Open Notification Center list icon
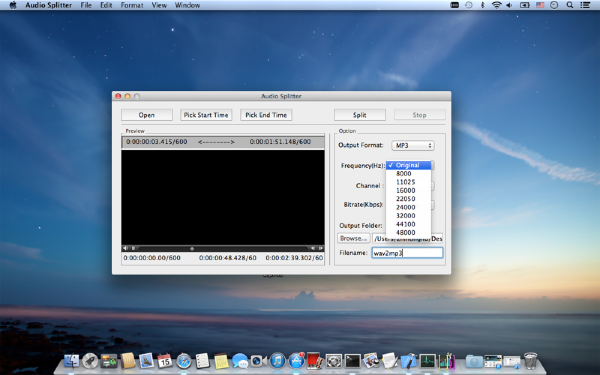 click(585, 5)
